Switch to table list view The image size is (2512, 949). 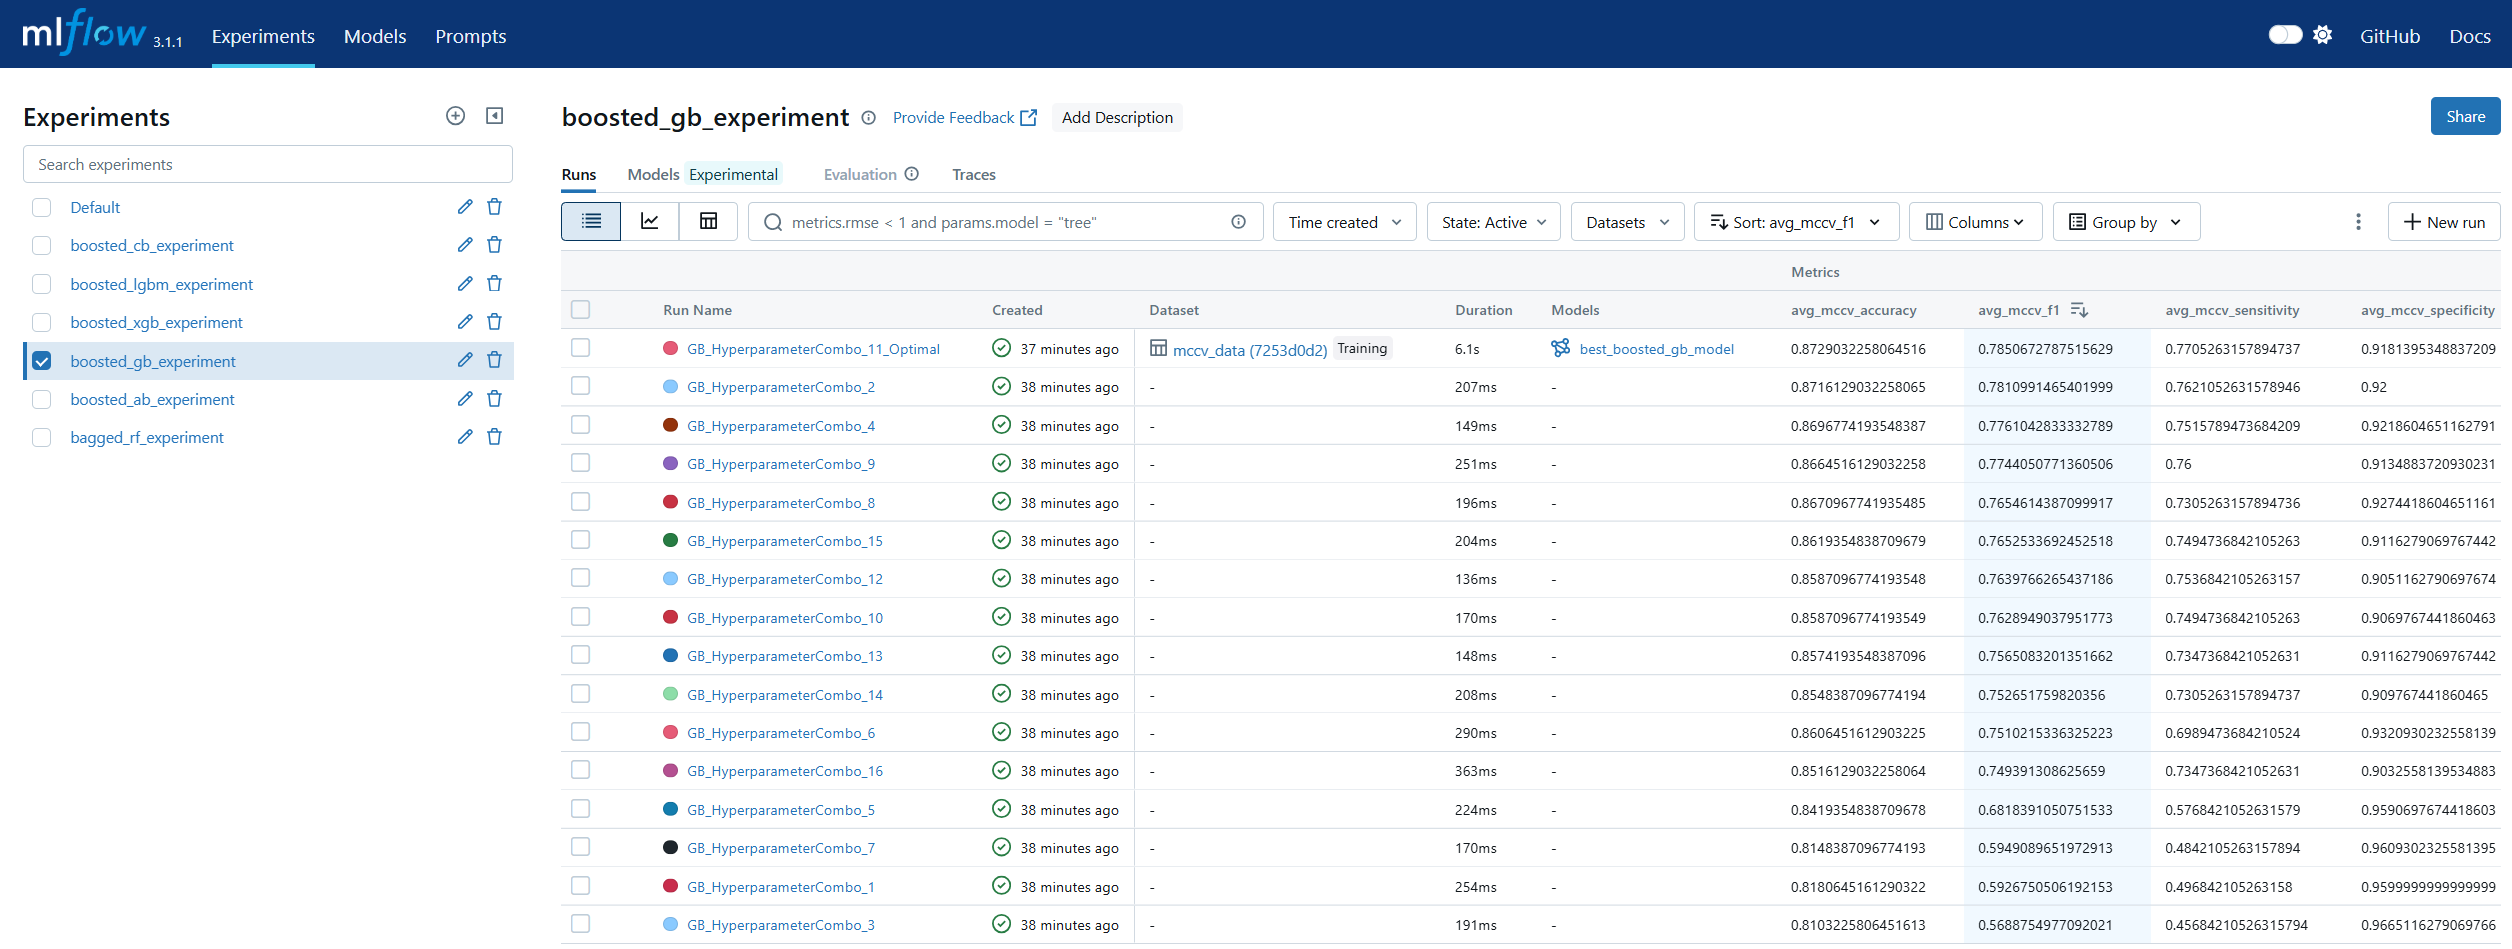coord(591,221)
